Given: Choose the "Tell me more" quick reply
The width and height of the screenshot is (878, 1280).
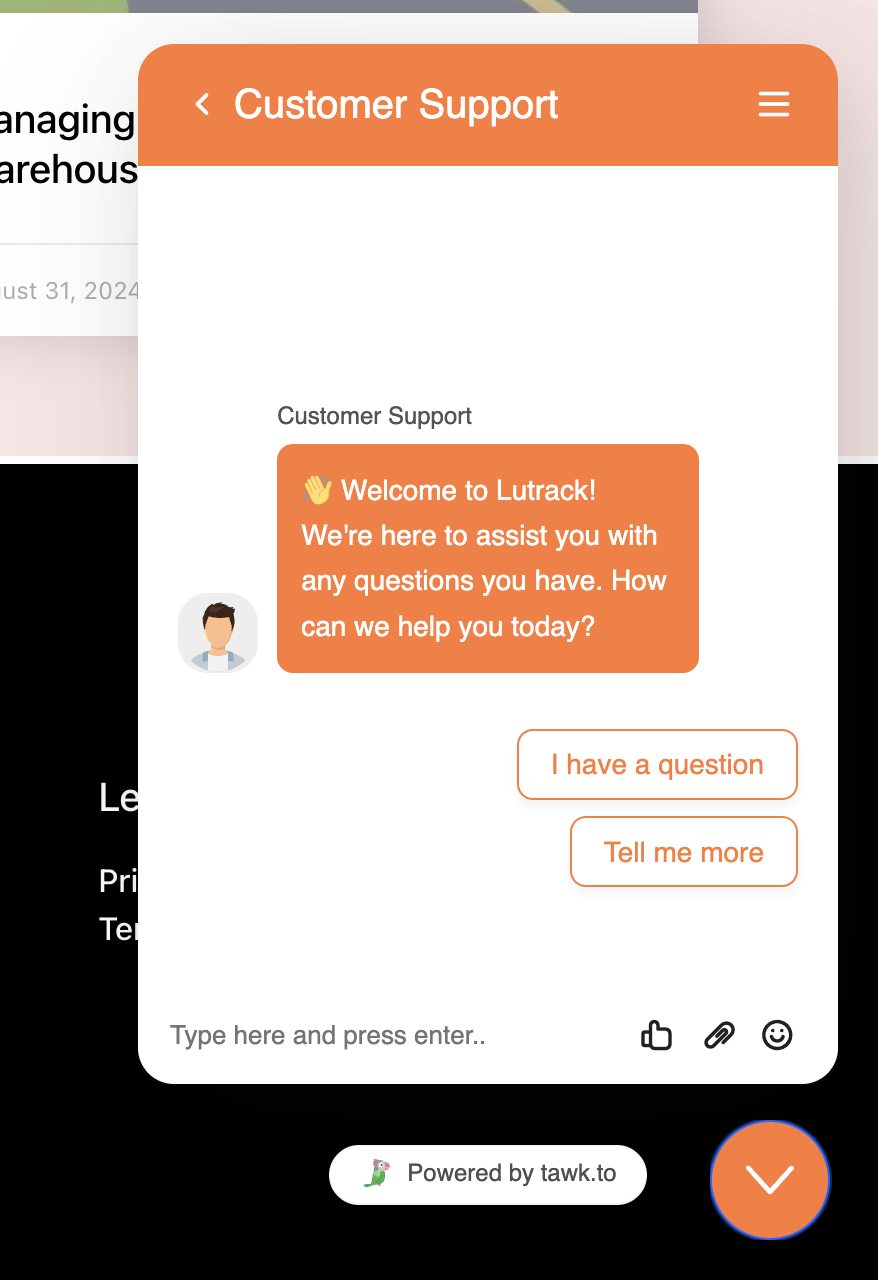Looking at the screenshot, I should [683, 852].
